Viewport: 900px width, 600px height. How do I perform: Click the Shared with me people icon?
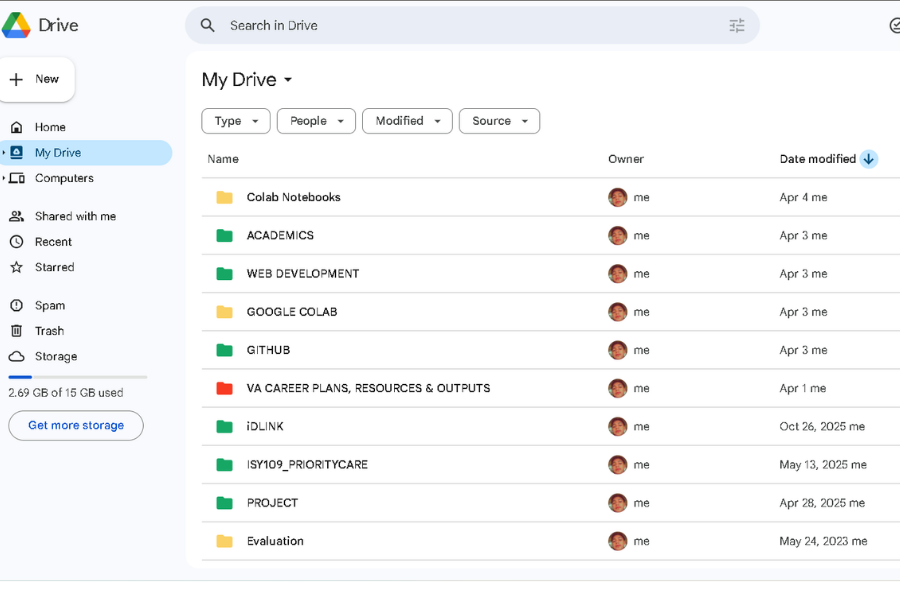point(17,216)
